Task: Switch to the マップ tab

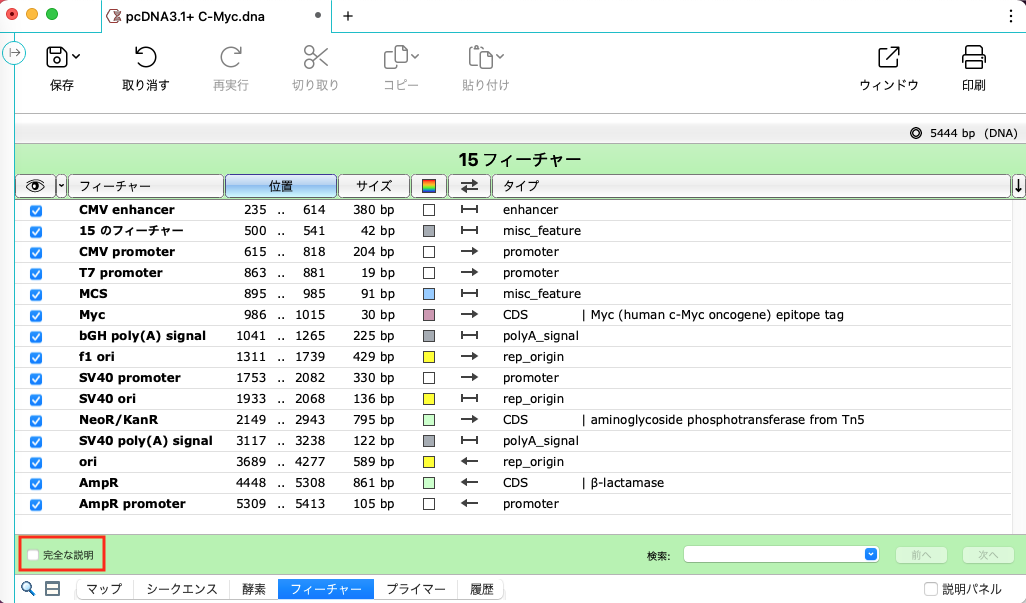Action: 104,589
